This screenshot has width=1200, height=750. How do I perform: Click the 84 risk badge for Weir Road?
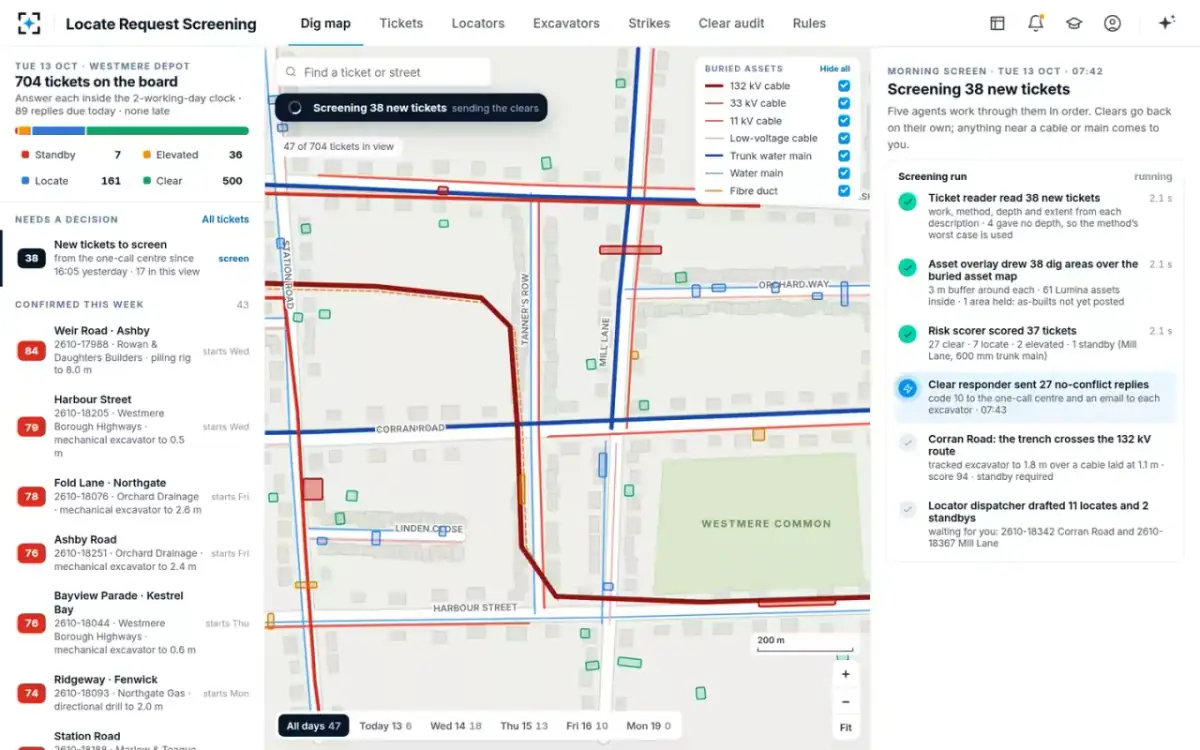pyautogui.click(x=31, y=351)
